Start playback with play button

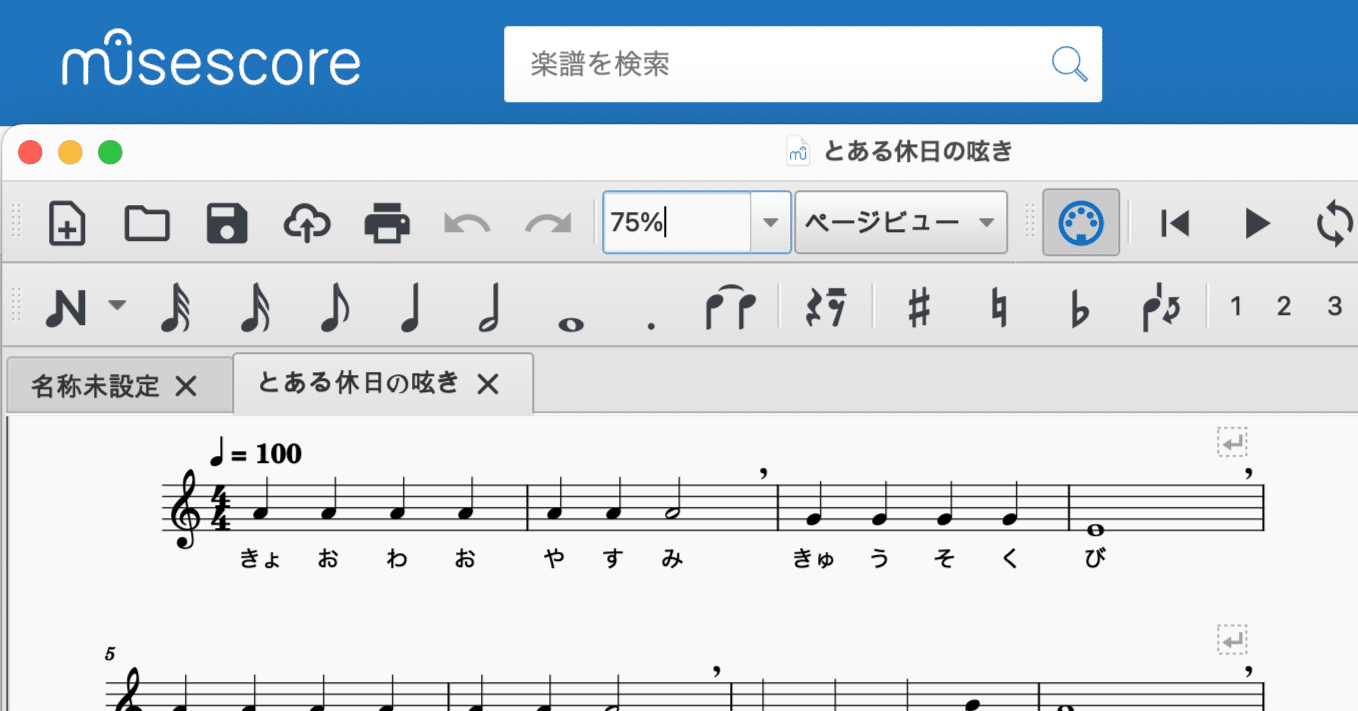click(1257, 223)
